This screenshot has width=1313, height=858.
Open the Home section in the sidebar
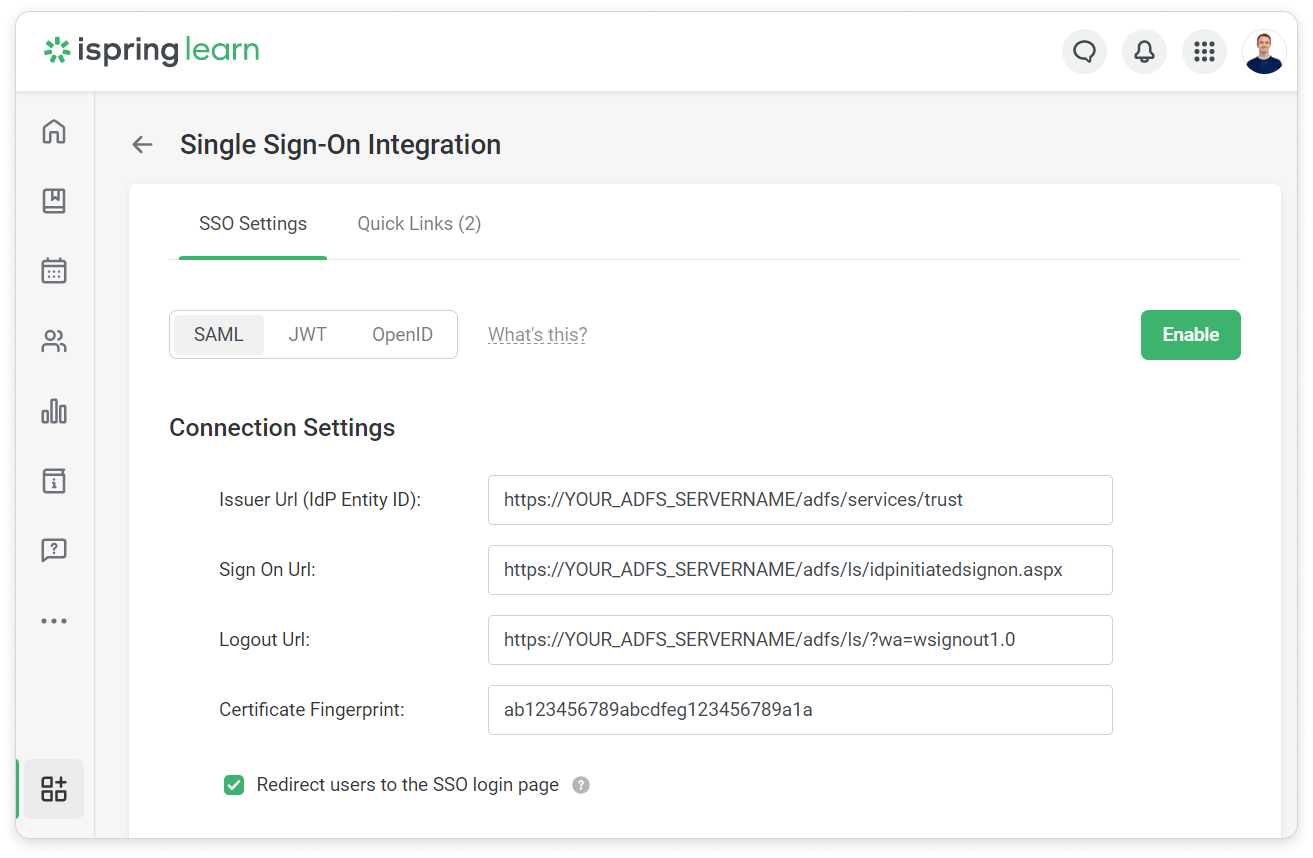pos(53,131)
